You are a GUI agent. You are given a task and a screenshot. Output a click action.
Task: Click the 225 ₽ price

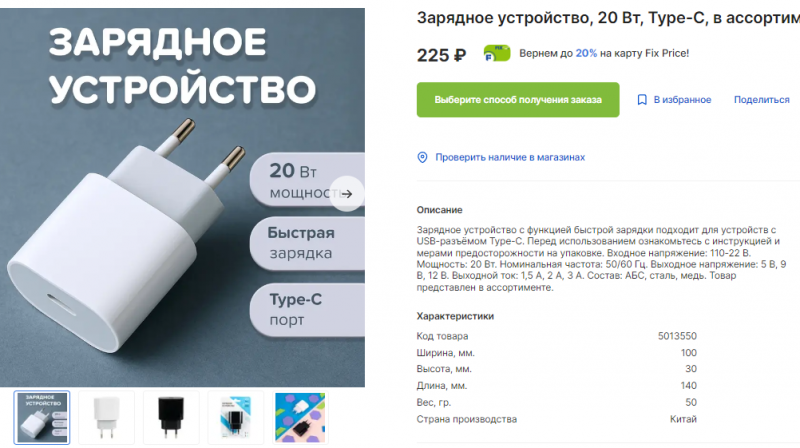(x=441, y=55)
